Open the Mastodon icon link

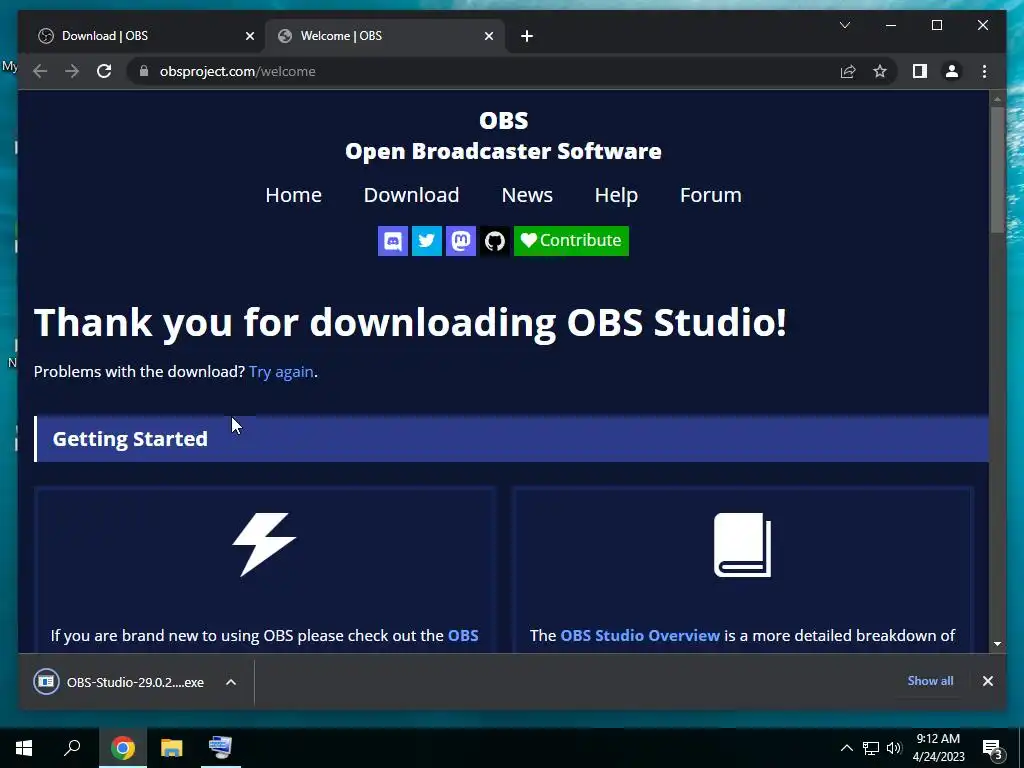pos(460,241)
